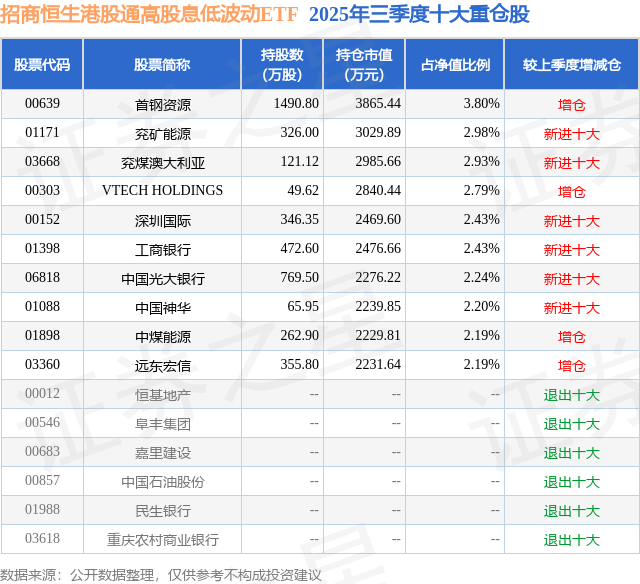Select stock code 00639
Viewport: 640px width, 584px height.
pos(42,104)
